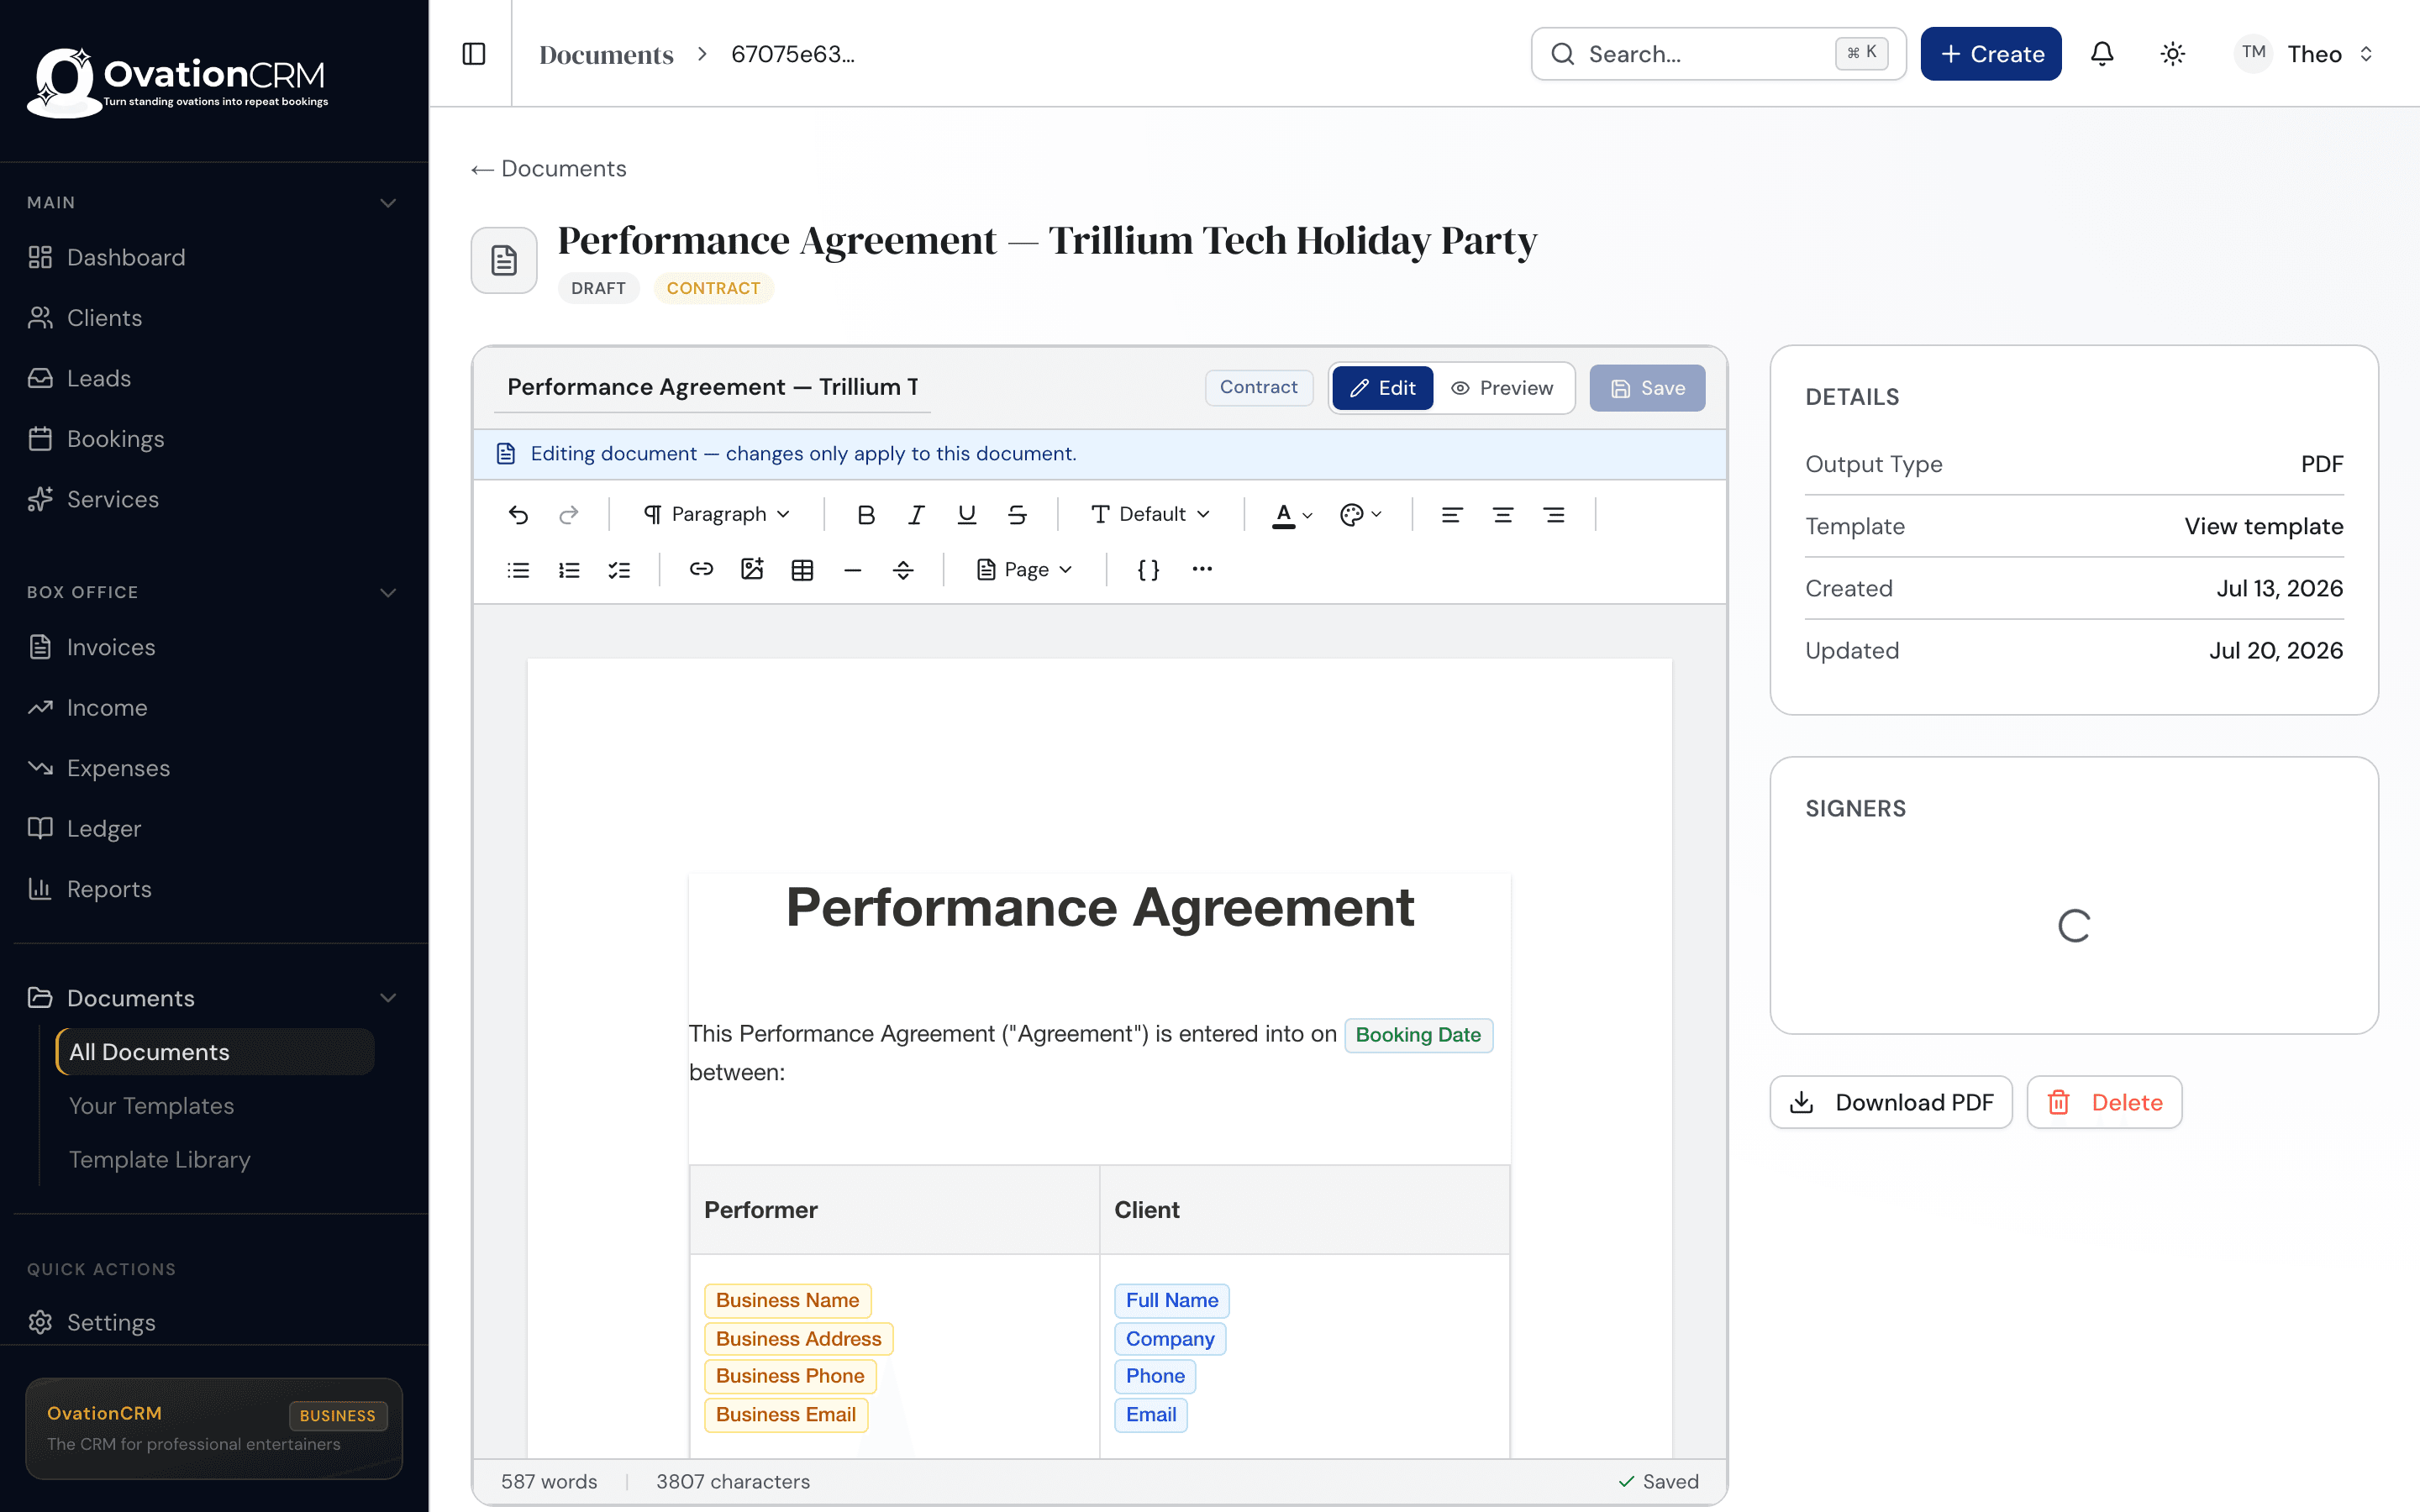Save the document
2420x1512 pixels.
1647,388
